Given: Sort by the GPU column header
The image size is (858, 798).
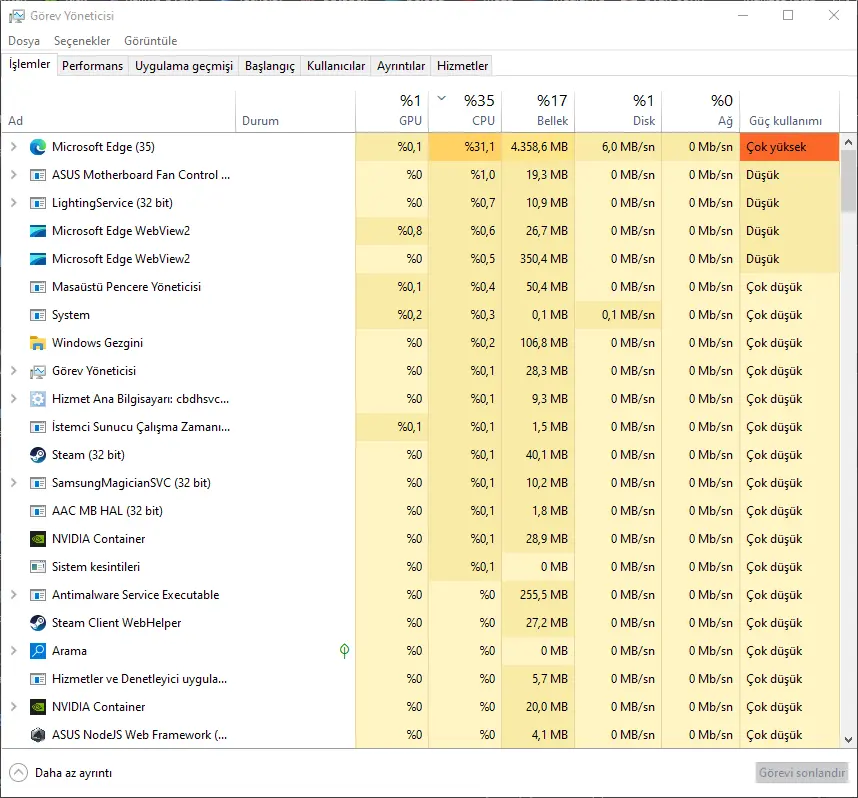Looking at the screenshot, I should click(392, 112).
